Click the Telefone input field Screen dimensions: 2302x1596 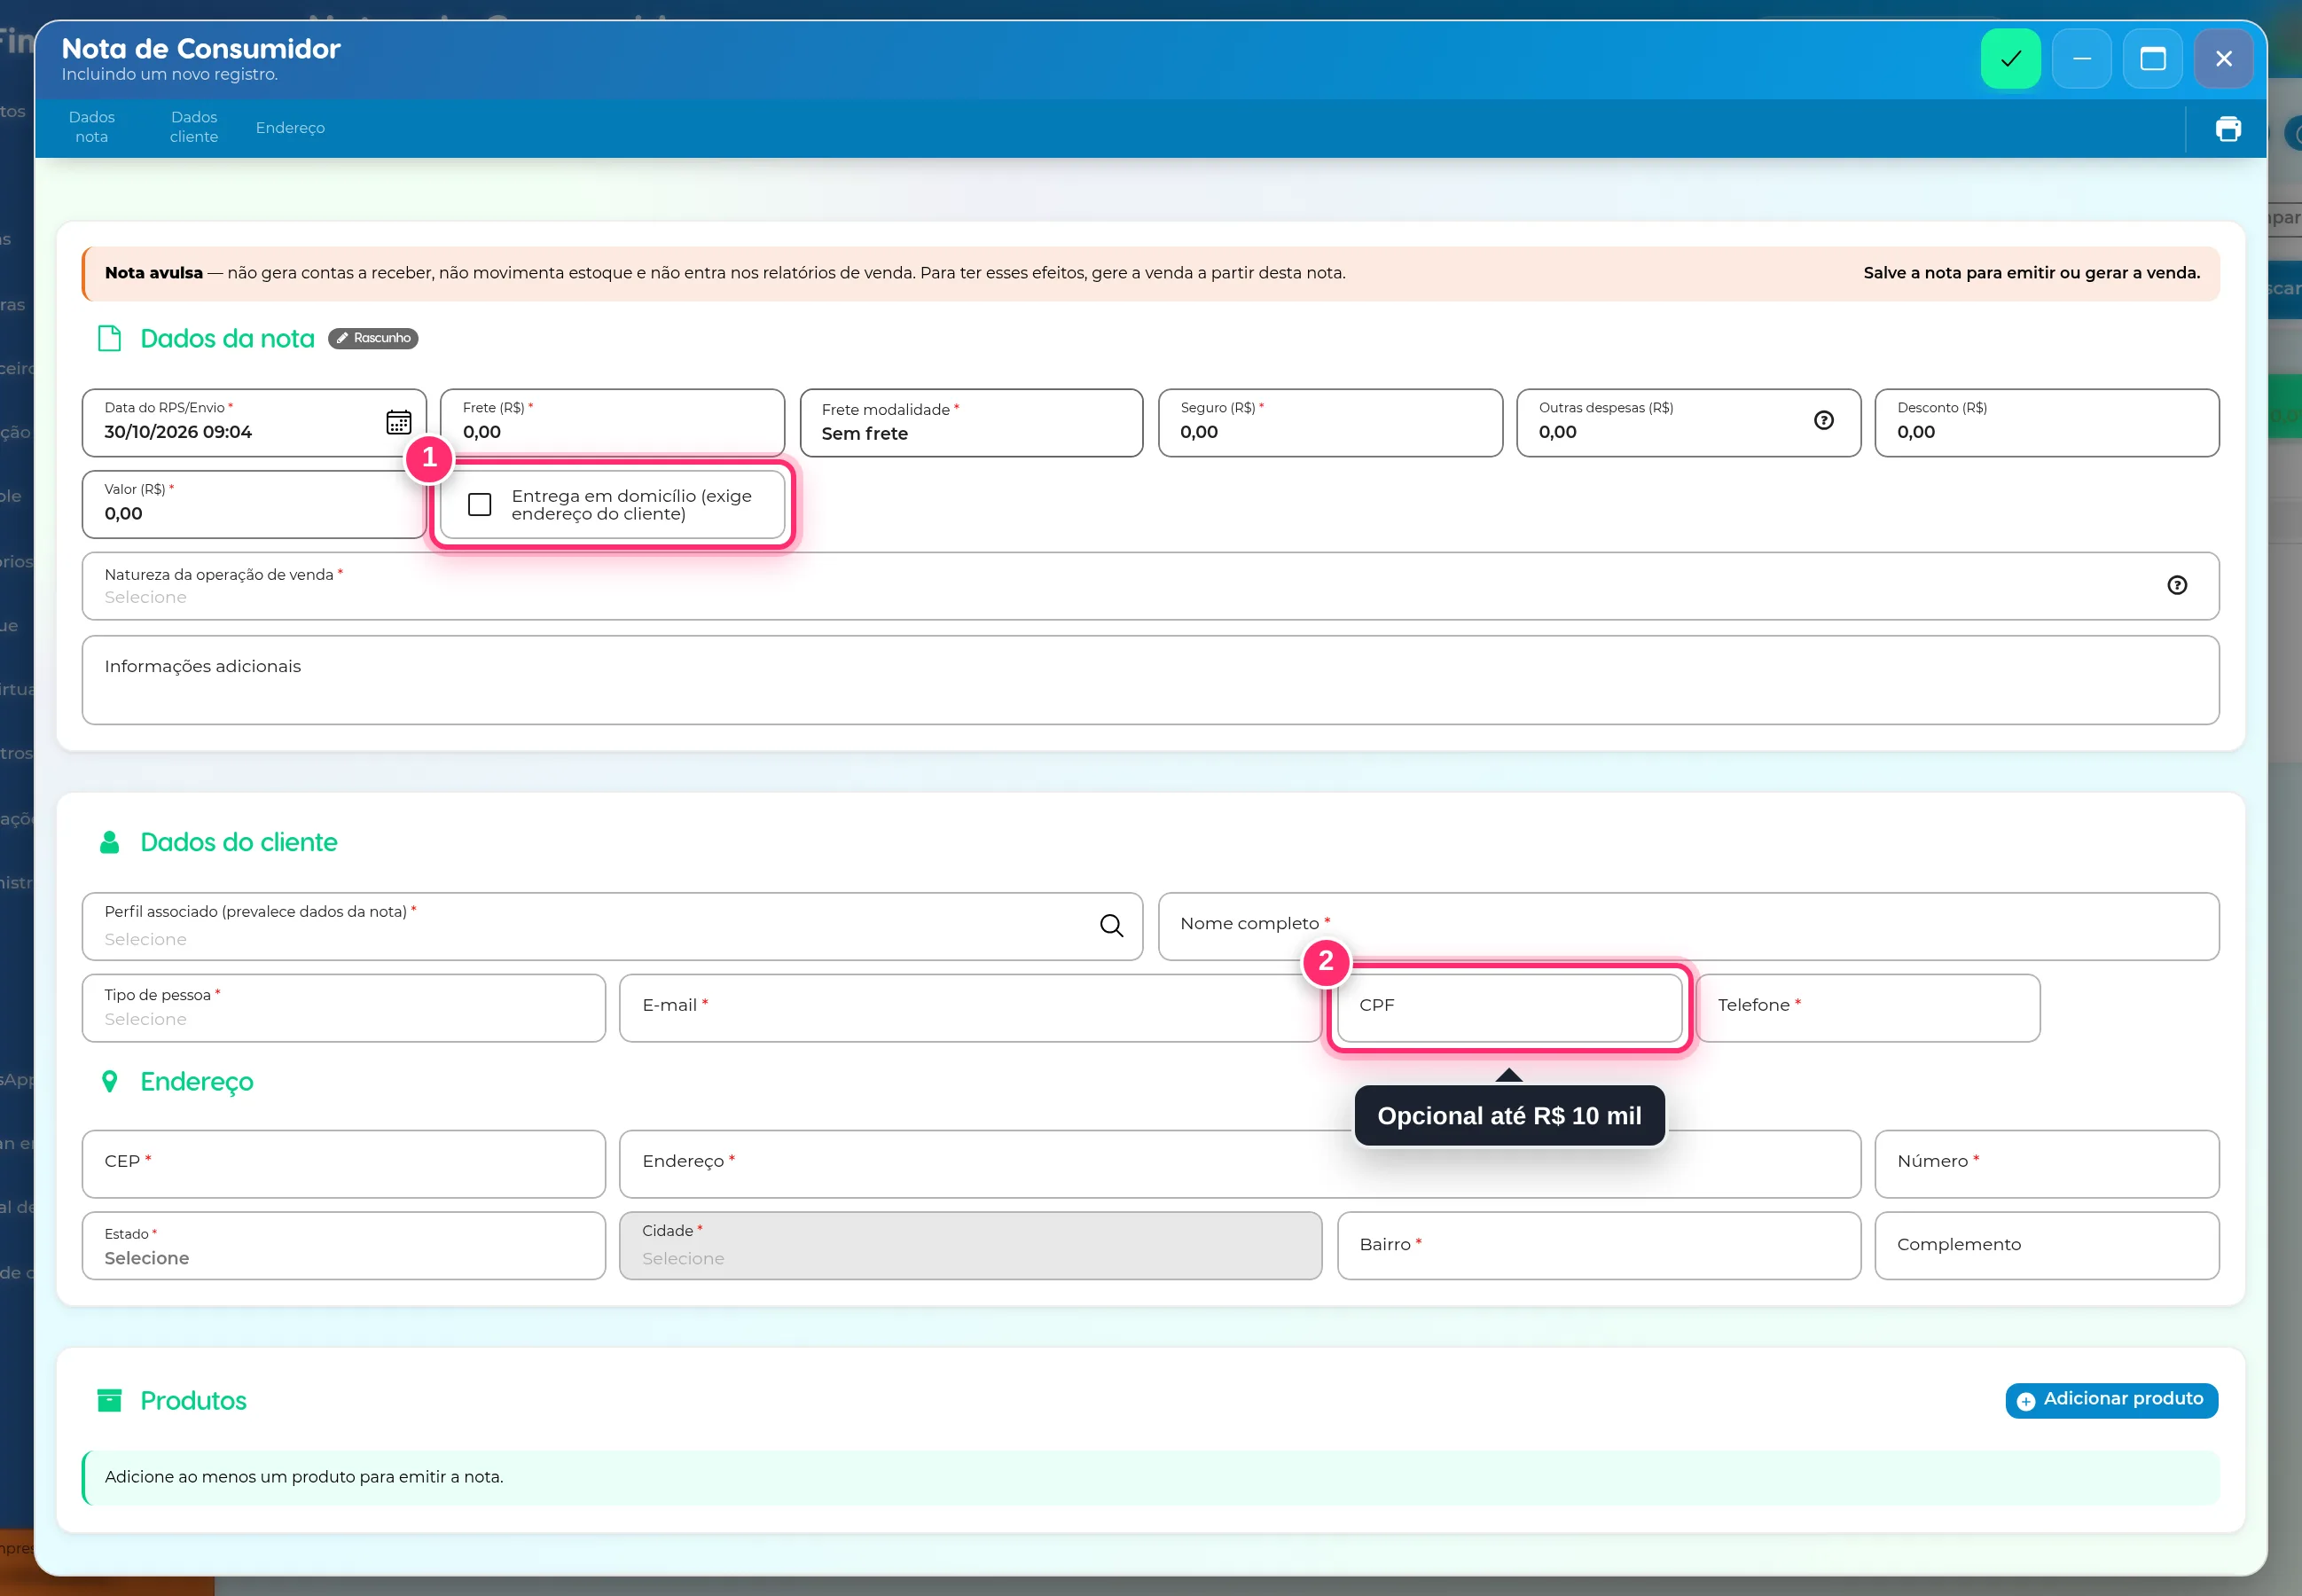pos(1868,1008)
